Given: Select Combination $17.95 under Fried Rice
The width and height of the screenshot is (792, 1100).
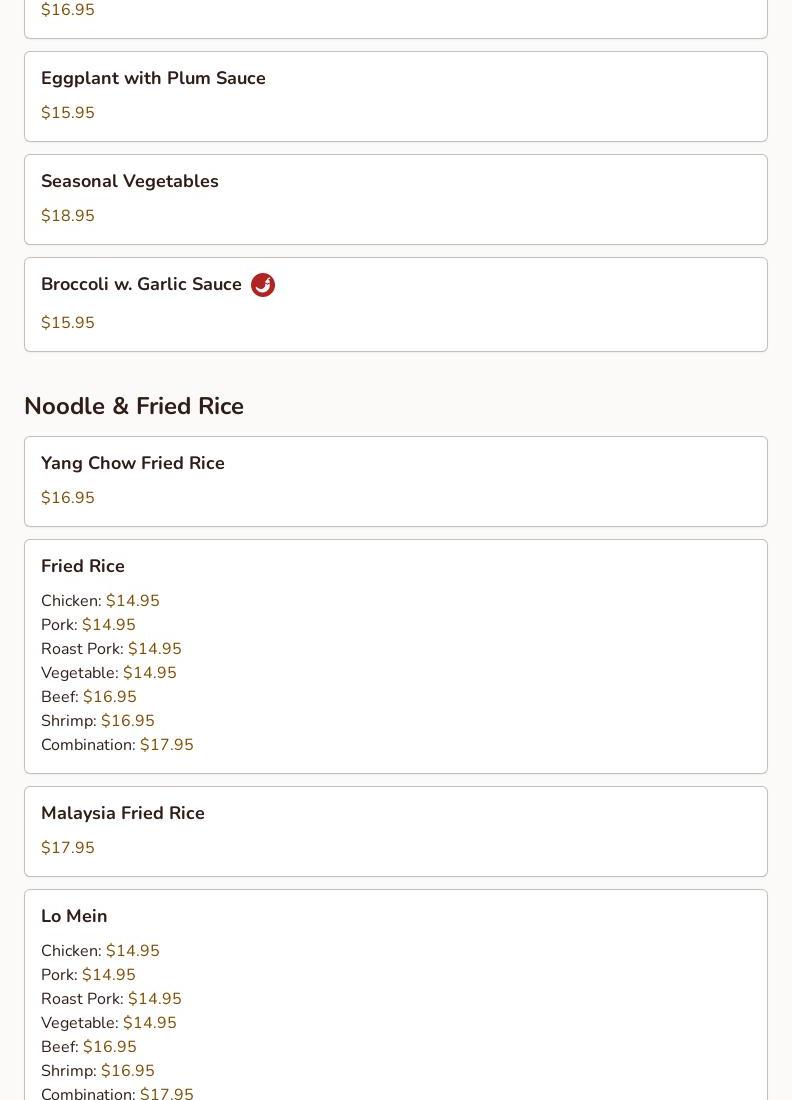Looking at the screenshot, I should [117, 745].
